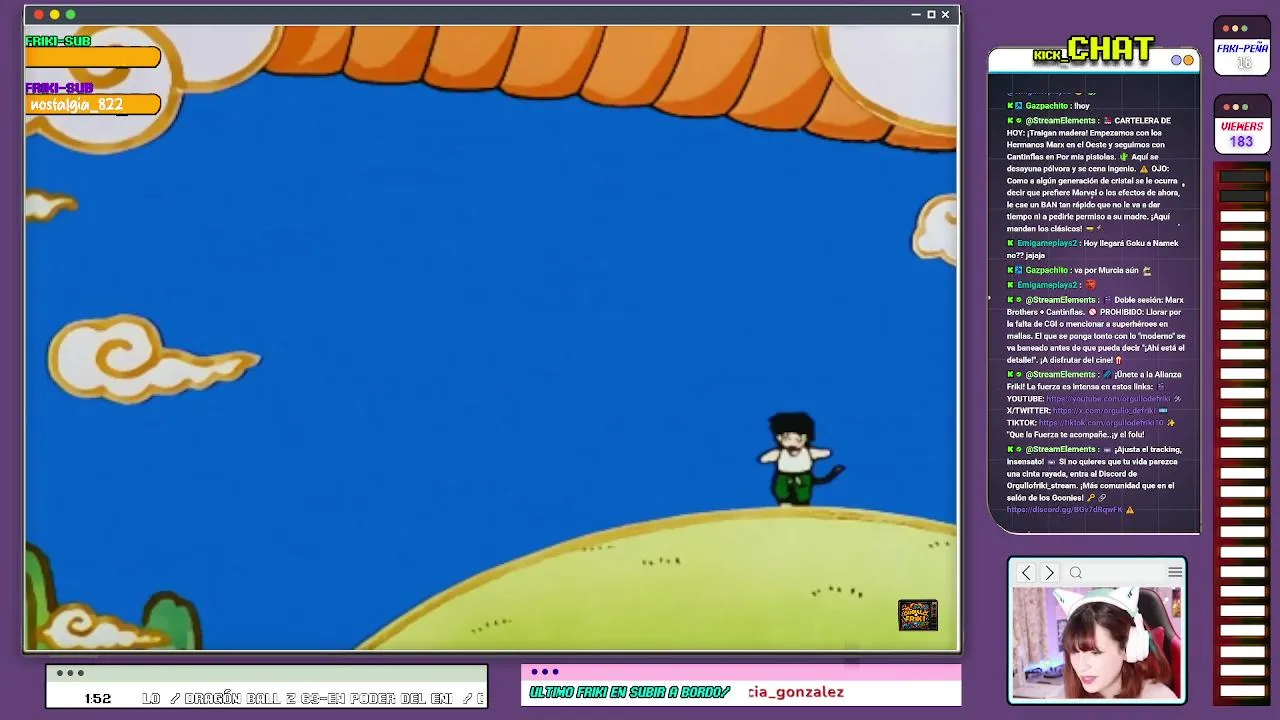The height and width of the screenshot is (720, 1280).
Task: Click the KICK_CHAT title above chat
Action: pos(1094,49)
